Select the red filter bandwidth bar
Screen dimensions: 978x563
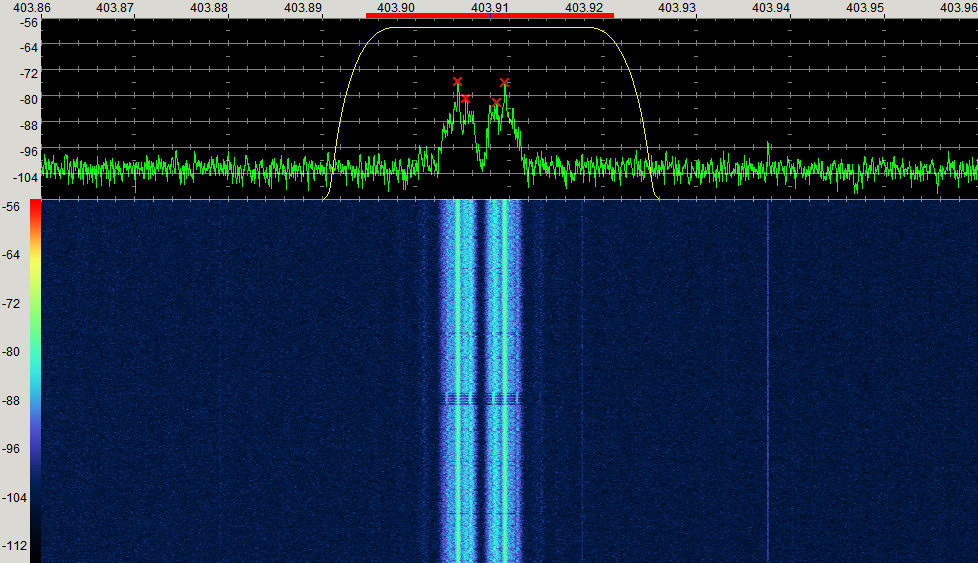pos(490,16)
